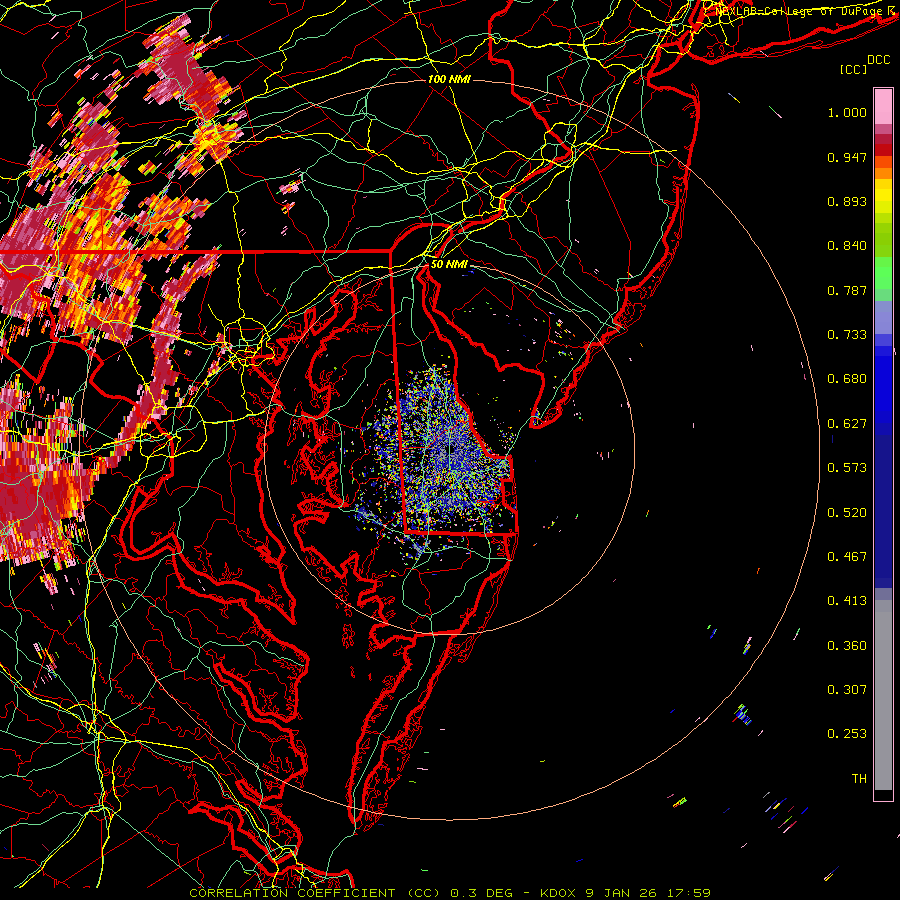Select the 0.520 value on the color scale

point(847,513)
